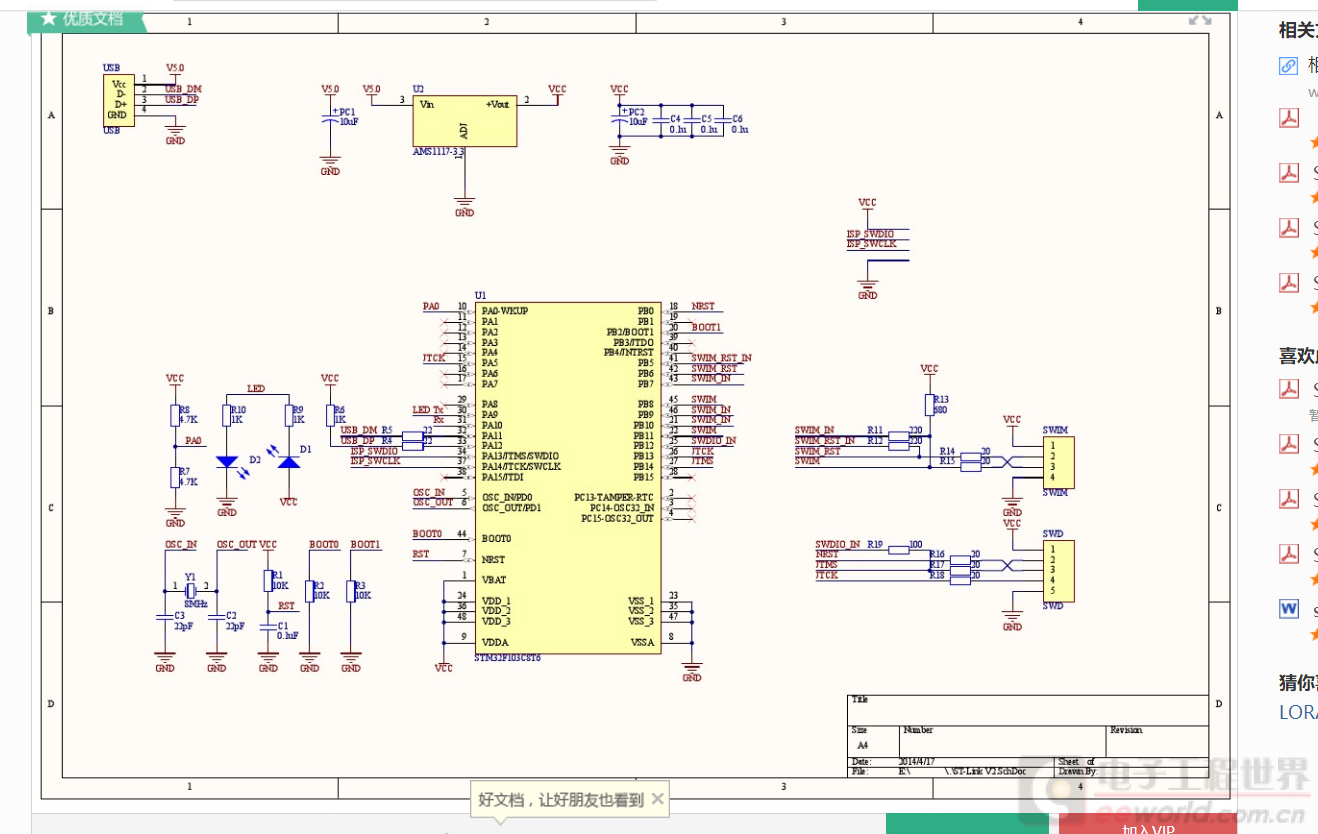Click the A4 size value in title block
This screenshot has width=1318, height=834.
point(862,746)
